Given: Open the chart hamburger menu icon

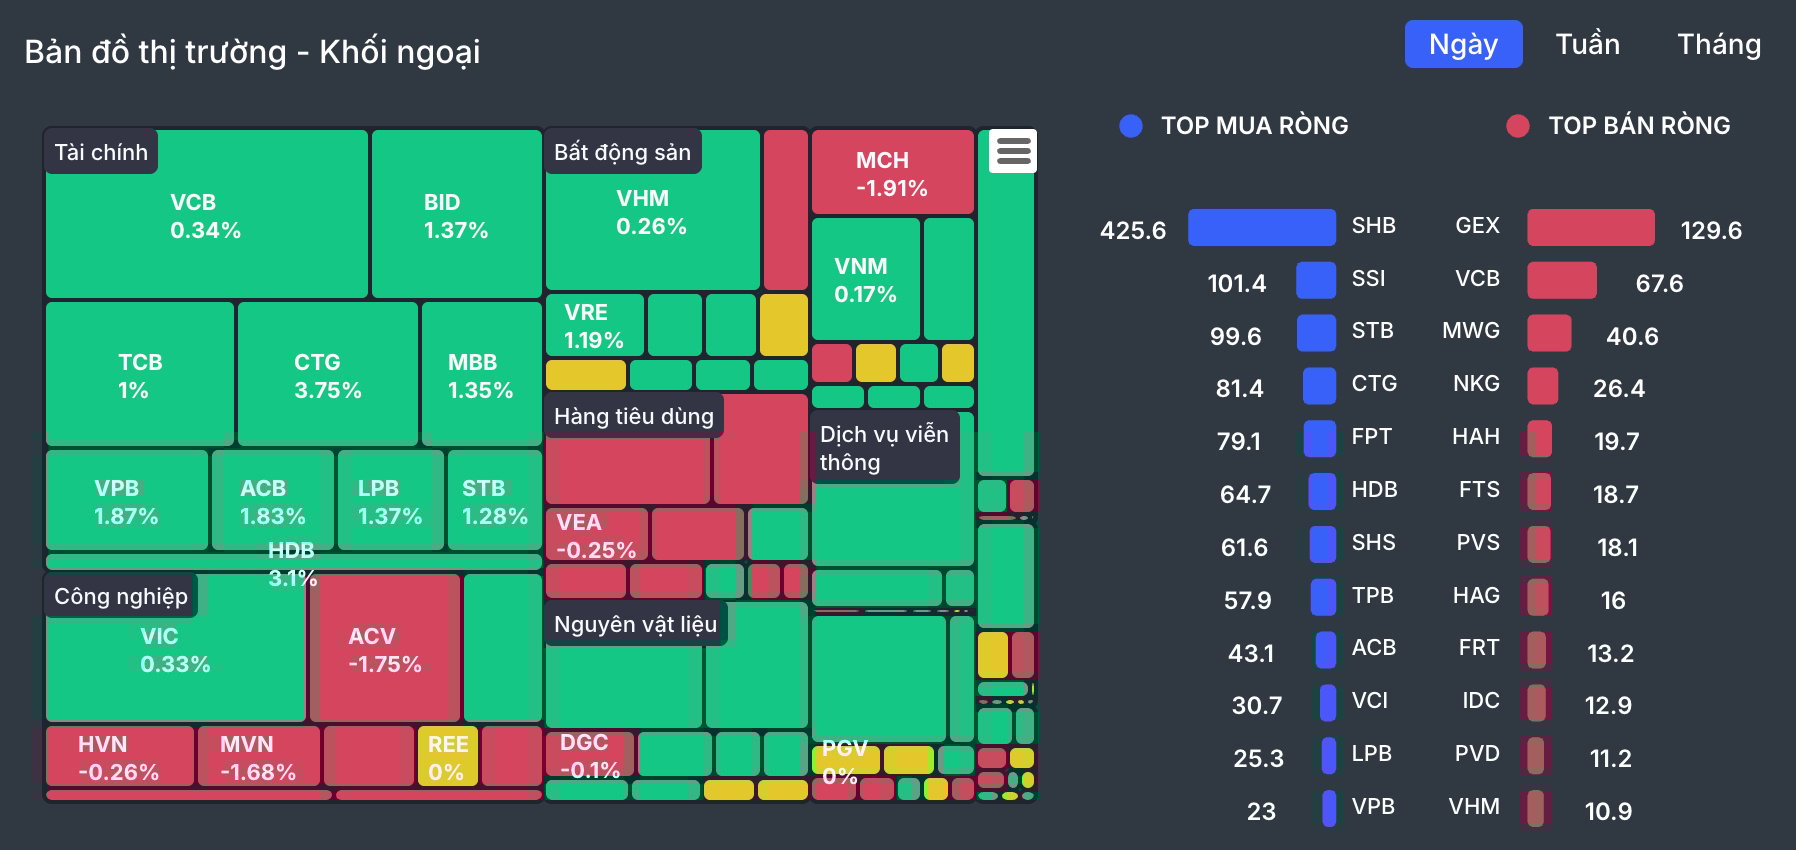Looking at the screenshot, I should click(1013, 152).
